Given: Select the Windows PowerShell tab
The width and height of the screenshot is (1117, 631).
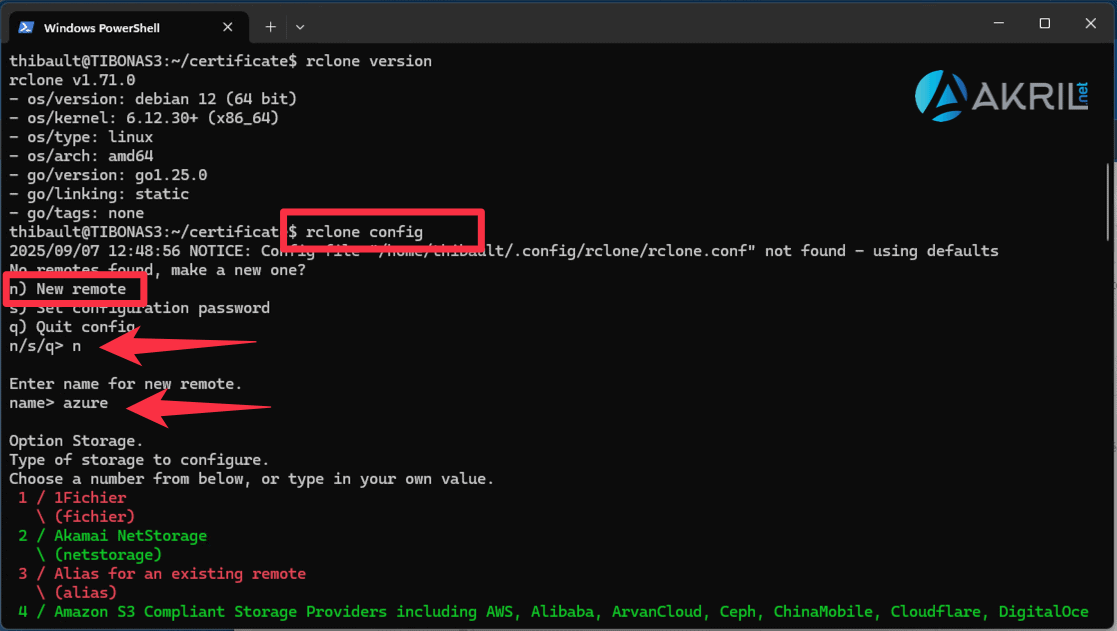Looking at the screenshot, I should coord(128,27).
